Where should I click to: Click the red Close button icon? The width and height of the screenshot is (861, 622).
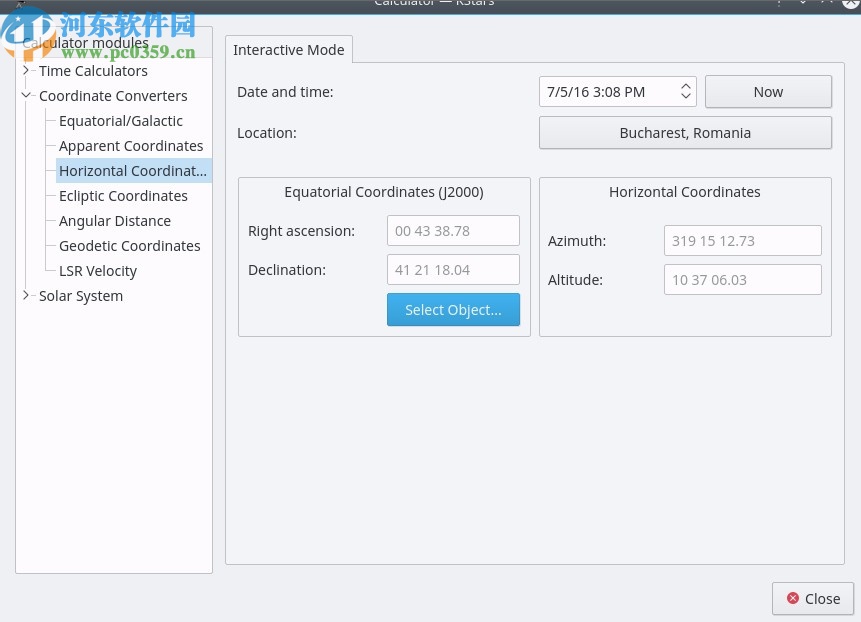793,599
